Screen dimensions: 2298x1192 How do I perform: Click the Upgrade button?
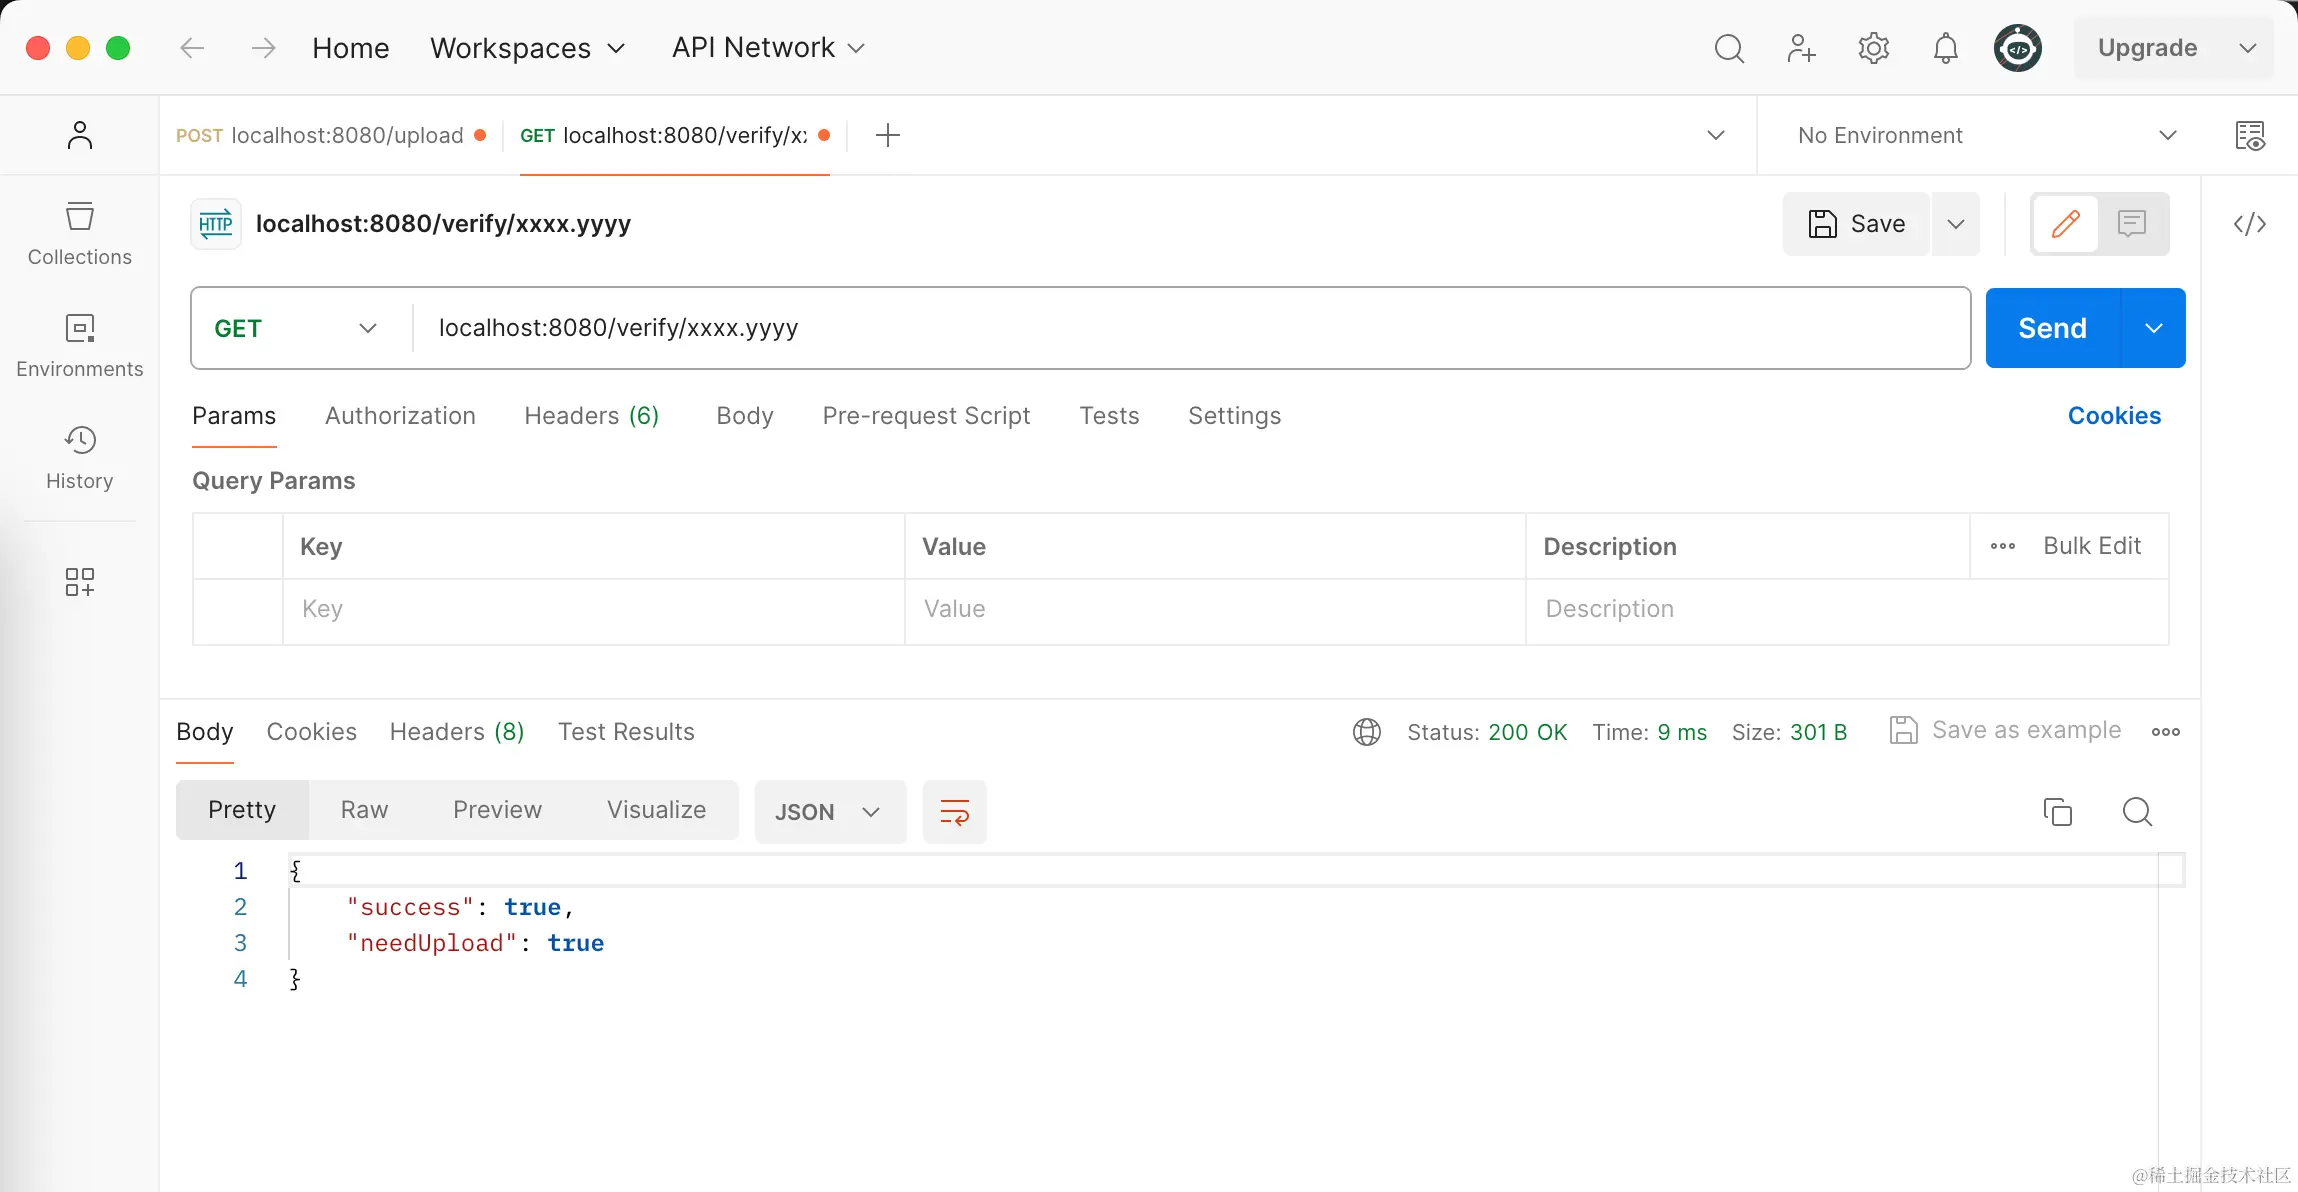tap(2147, 48)
